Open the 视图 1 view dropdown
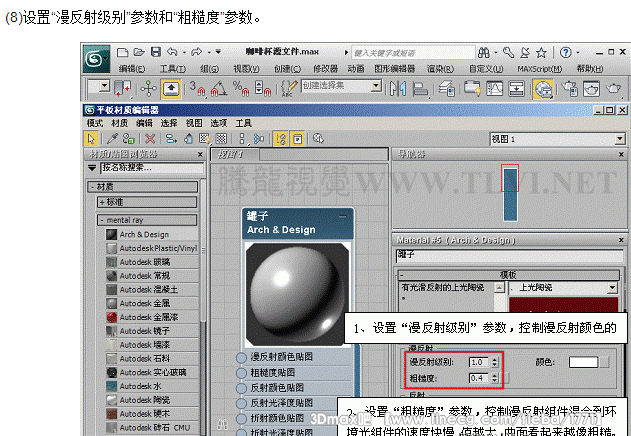The width and height of the screenshot is (631, 436). [620, 139]
